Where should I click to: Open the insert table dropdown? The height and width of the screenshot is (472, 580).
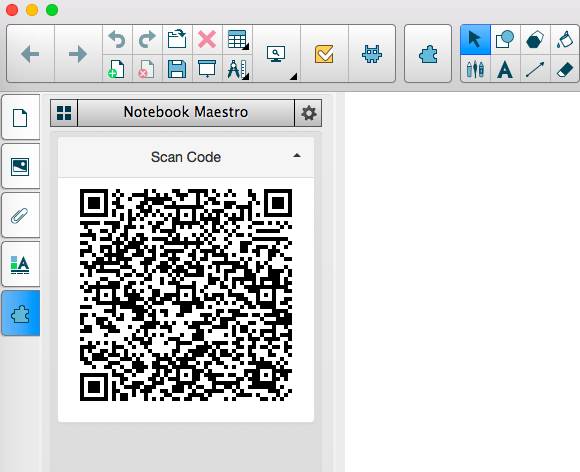pyautogui.click(x=237, y=39)
